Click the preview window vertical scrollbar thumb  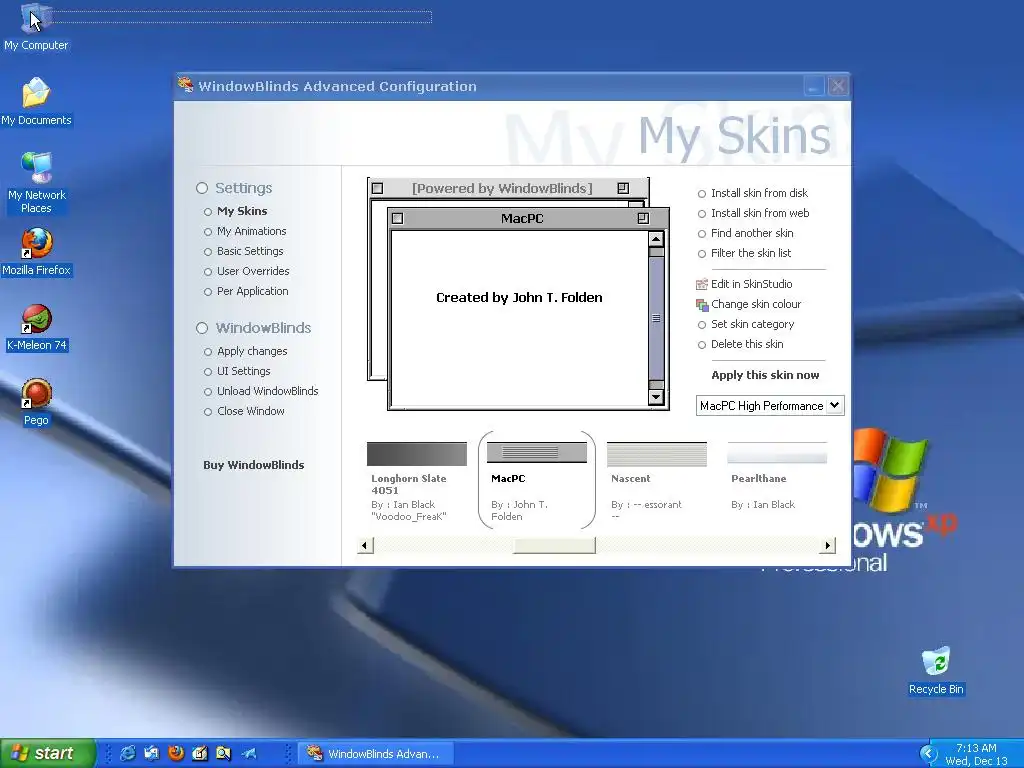tap(656, 318)
